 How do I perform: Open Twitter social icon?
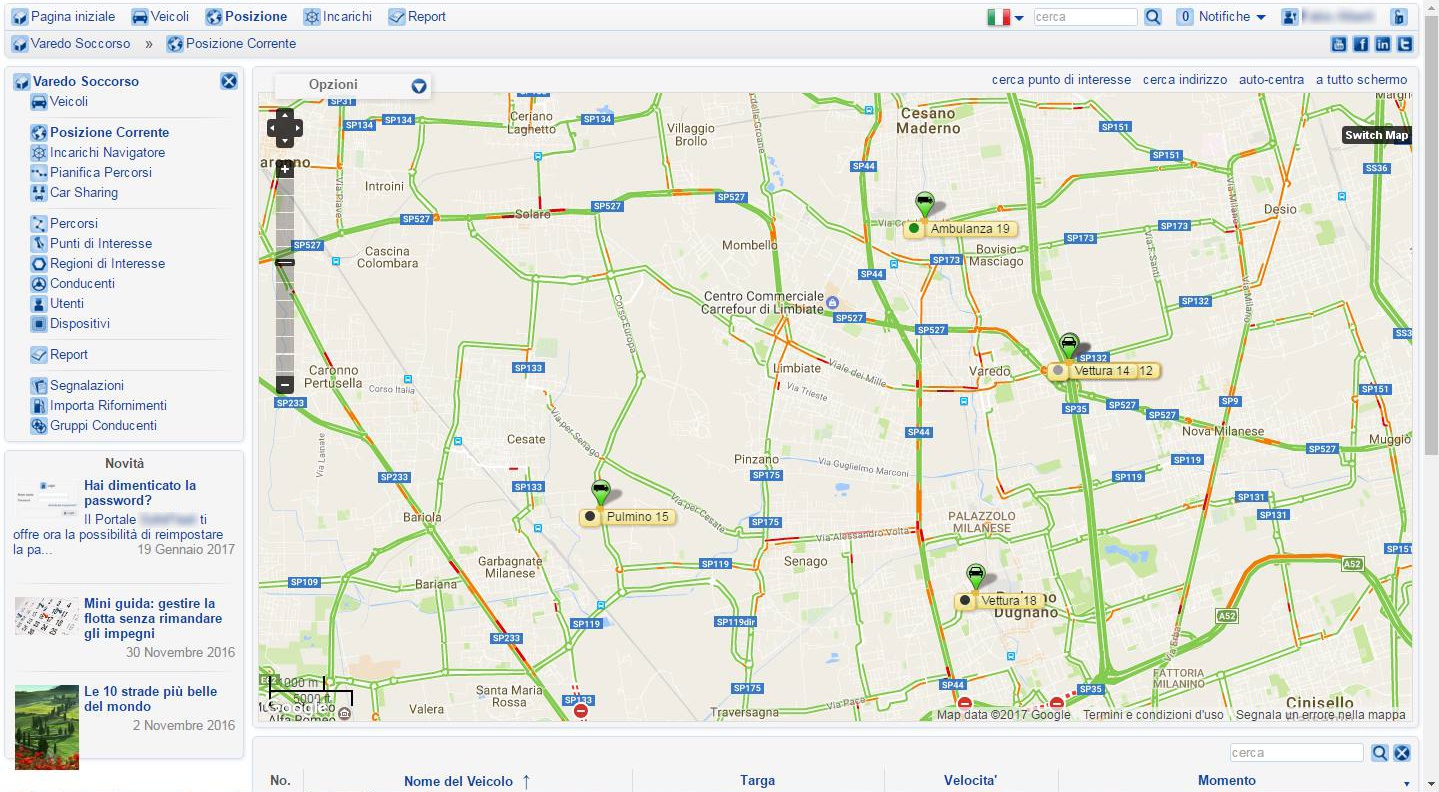point(1405,44)
